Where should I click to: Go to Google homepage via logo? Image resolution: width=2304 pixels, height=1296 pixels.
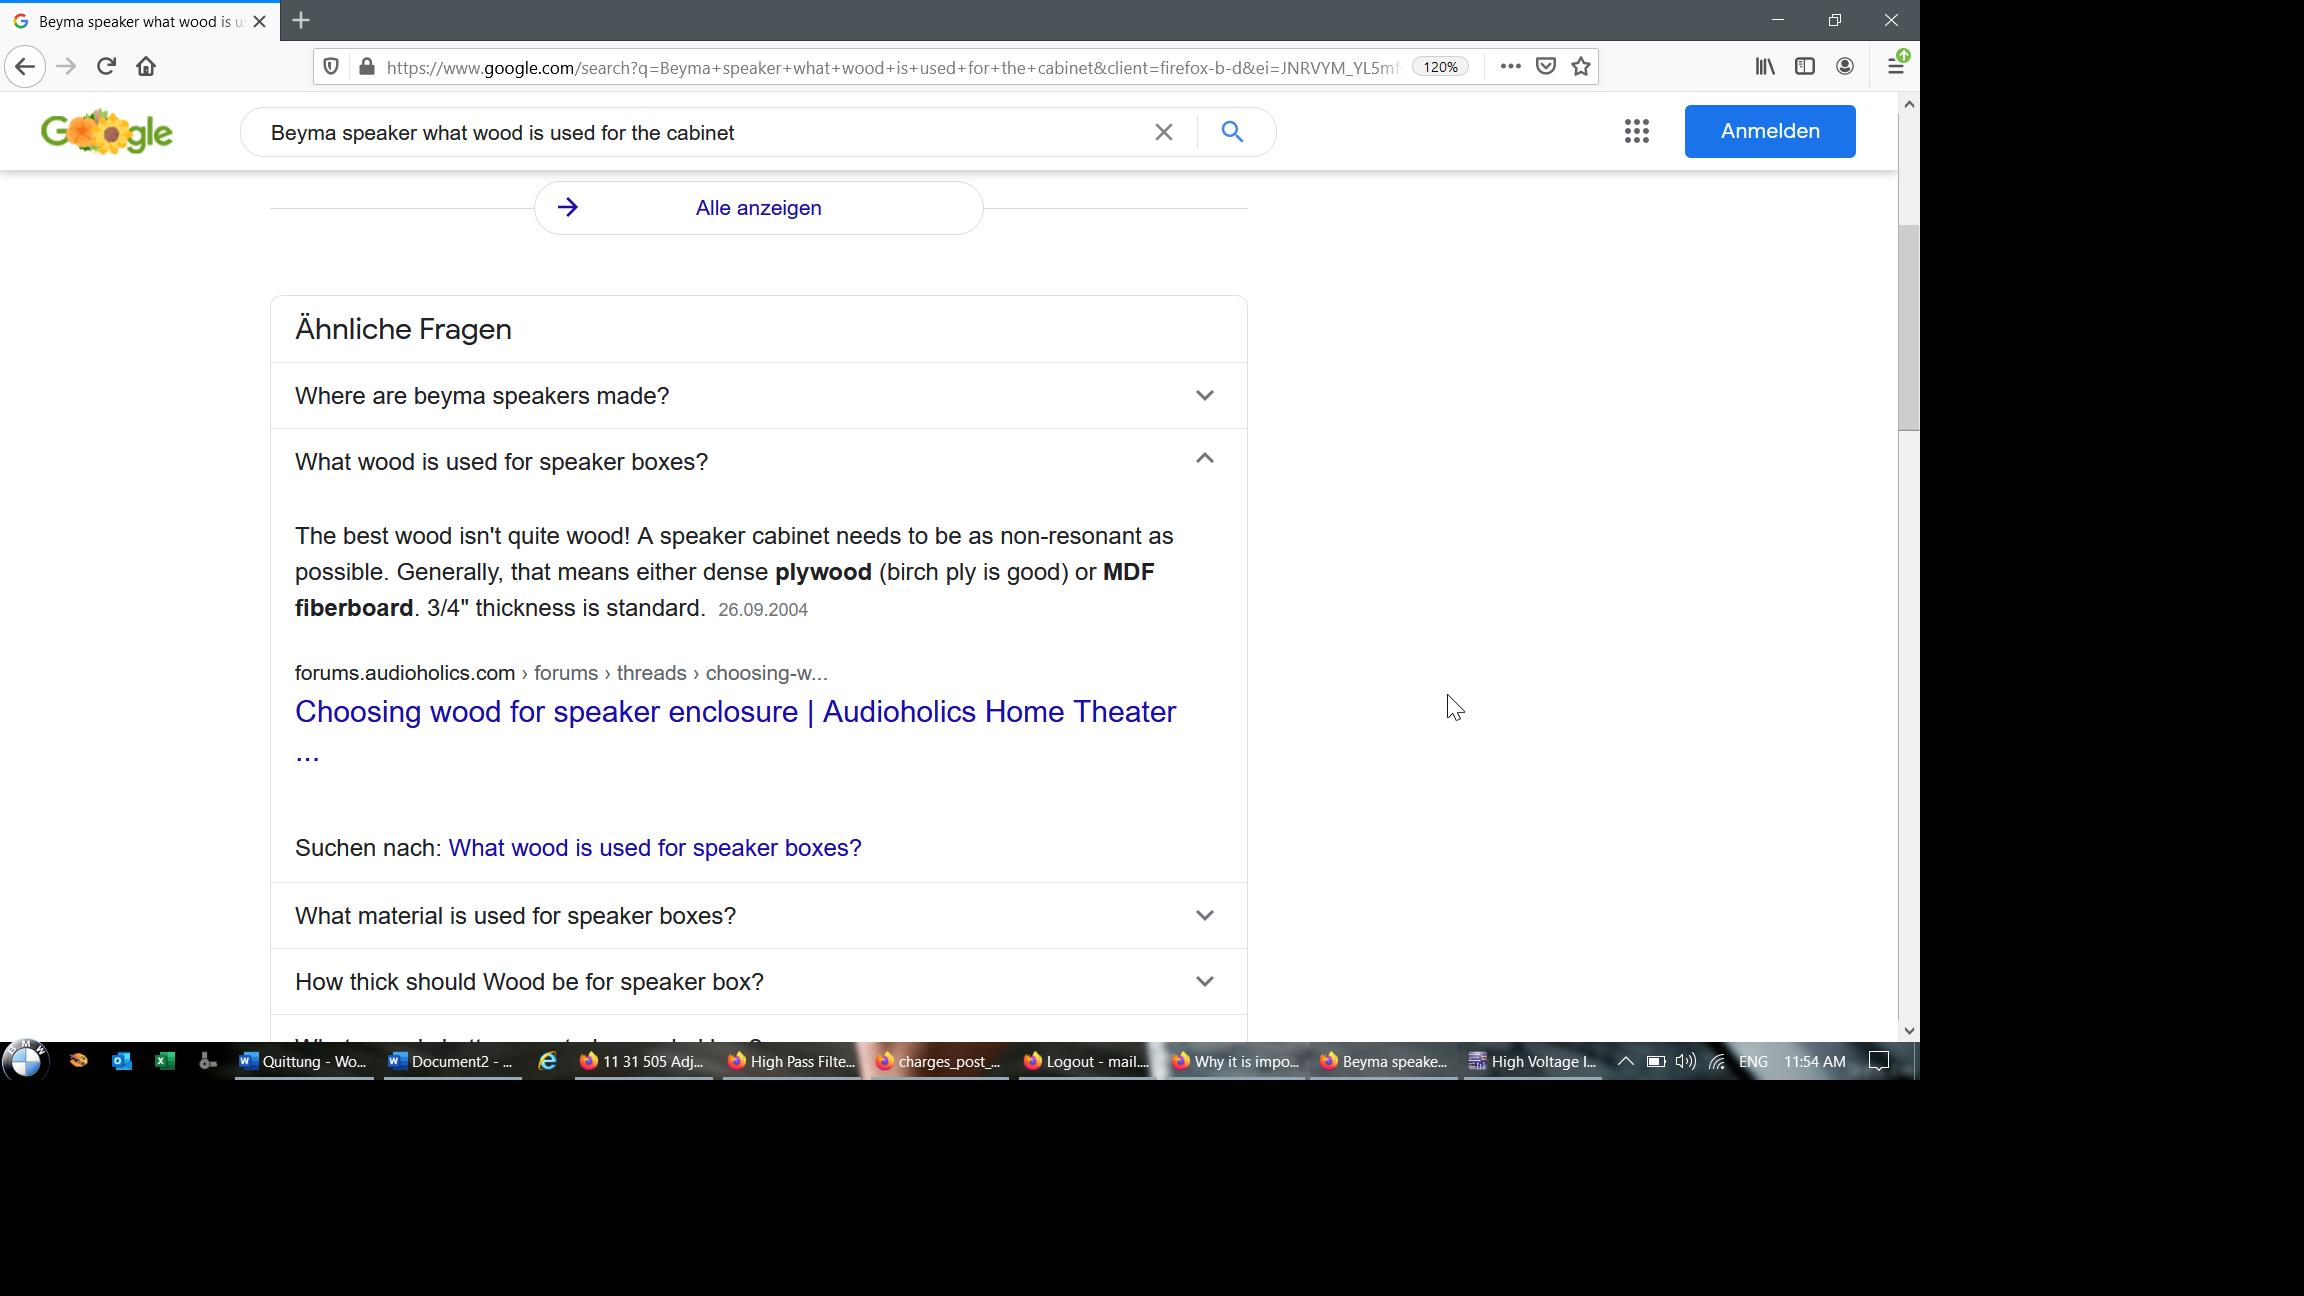(107, 132)
